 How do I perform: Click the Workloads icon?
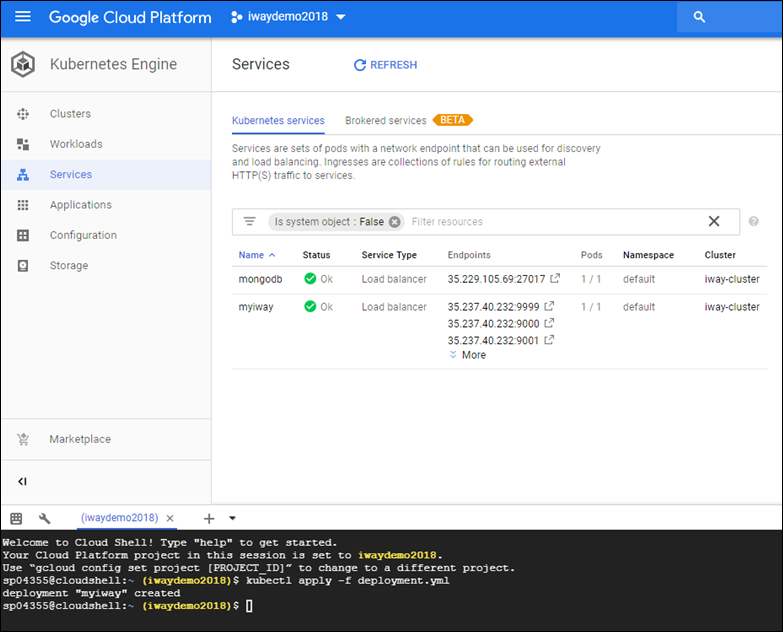pos(23,144)
